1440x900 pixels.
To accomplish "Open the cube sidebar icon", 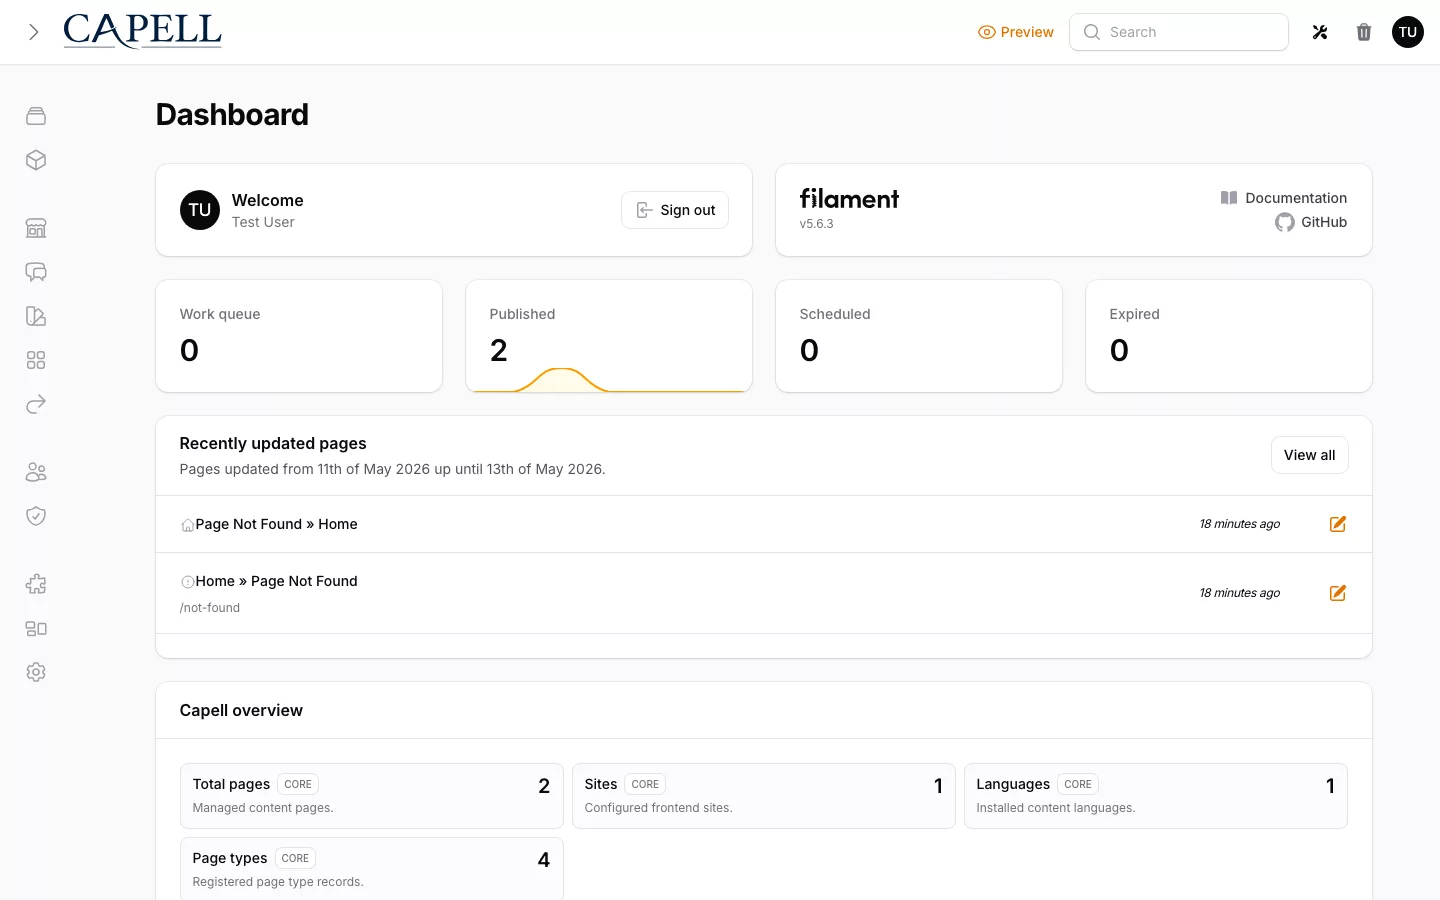I will click(x=36, y=160).
